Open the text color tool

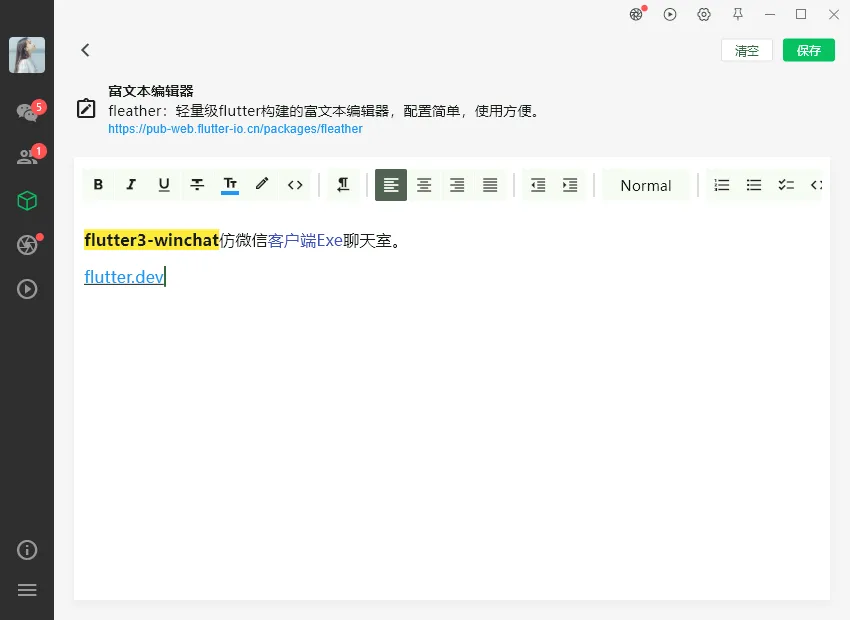point(230,185)
